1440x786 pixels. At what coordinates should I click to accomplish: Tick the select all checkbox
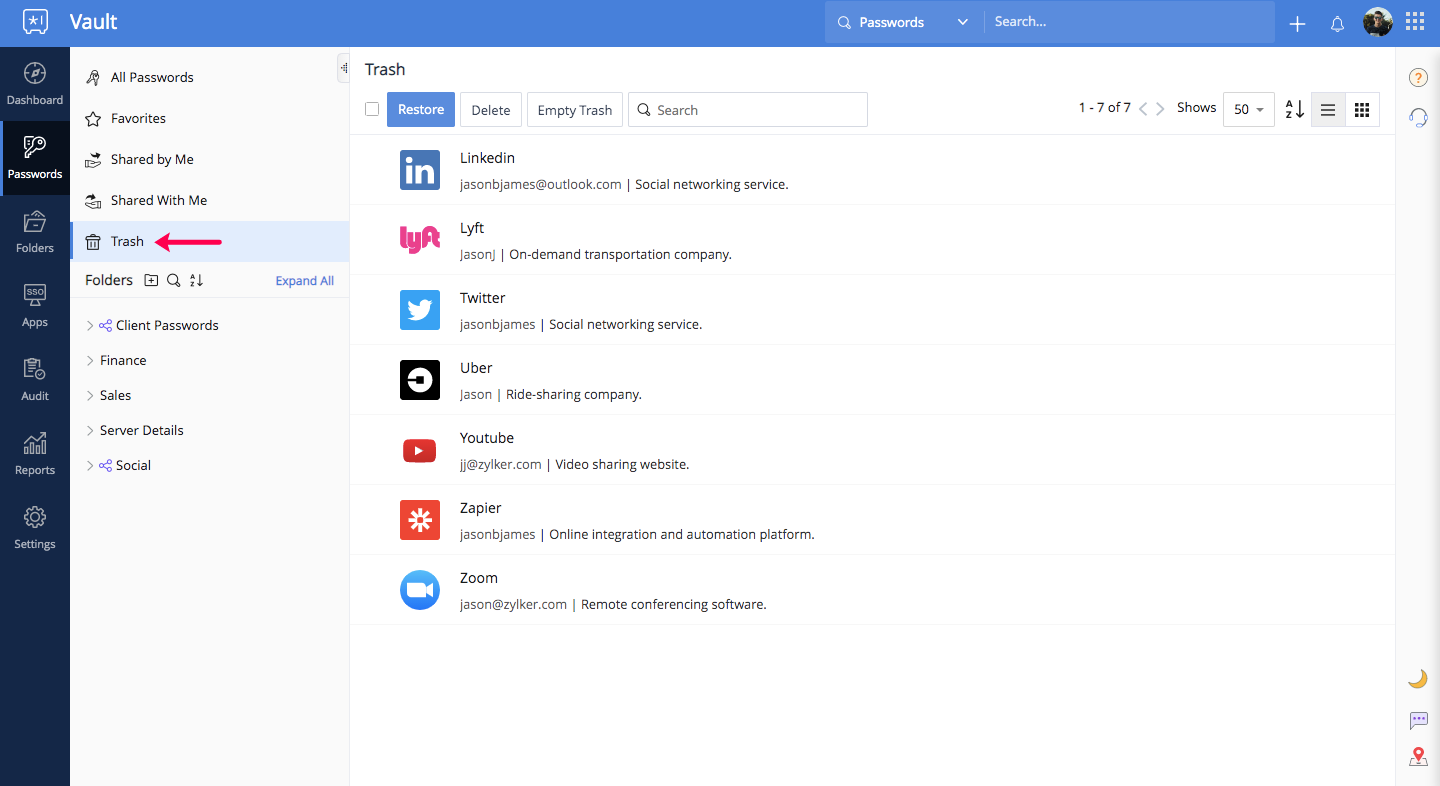click(372, 109)
